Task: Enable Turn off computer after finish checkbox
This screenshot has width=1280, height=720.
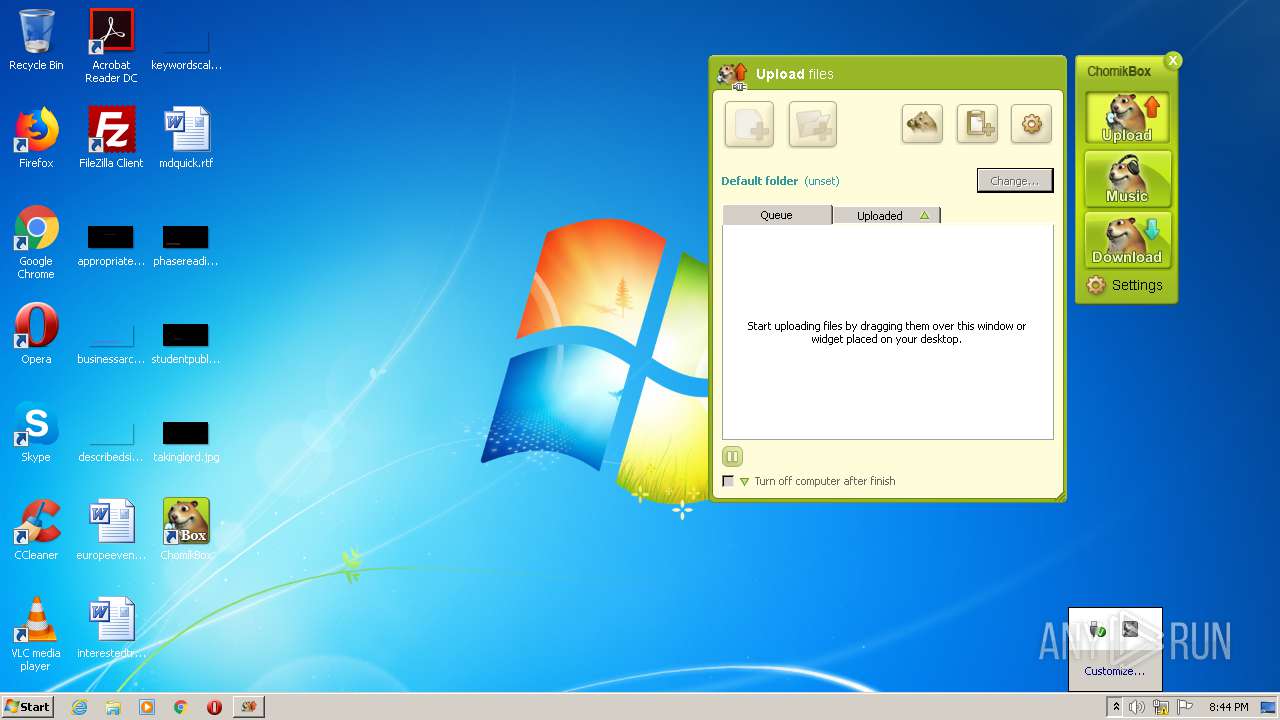Action: pos(728,481)
